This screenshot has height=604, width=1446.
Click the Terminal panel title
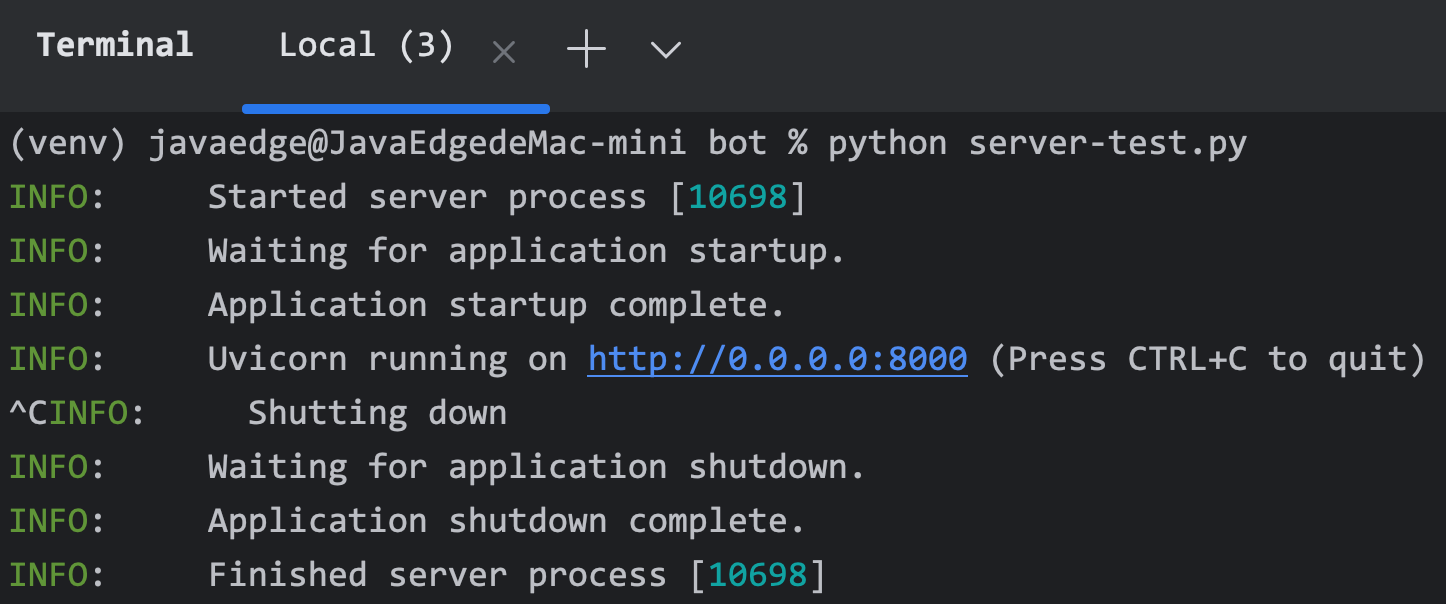115,45
